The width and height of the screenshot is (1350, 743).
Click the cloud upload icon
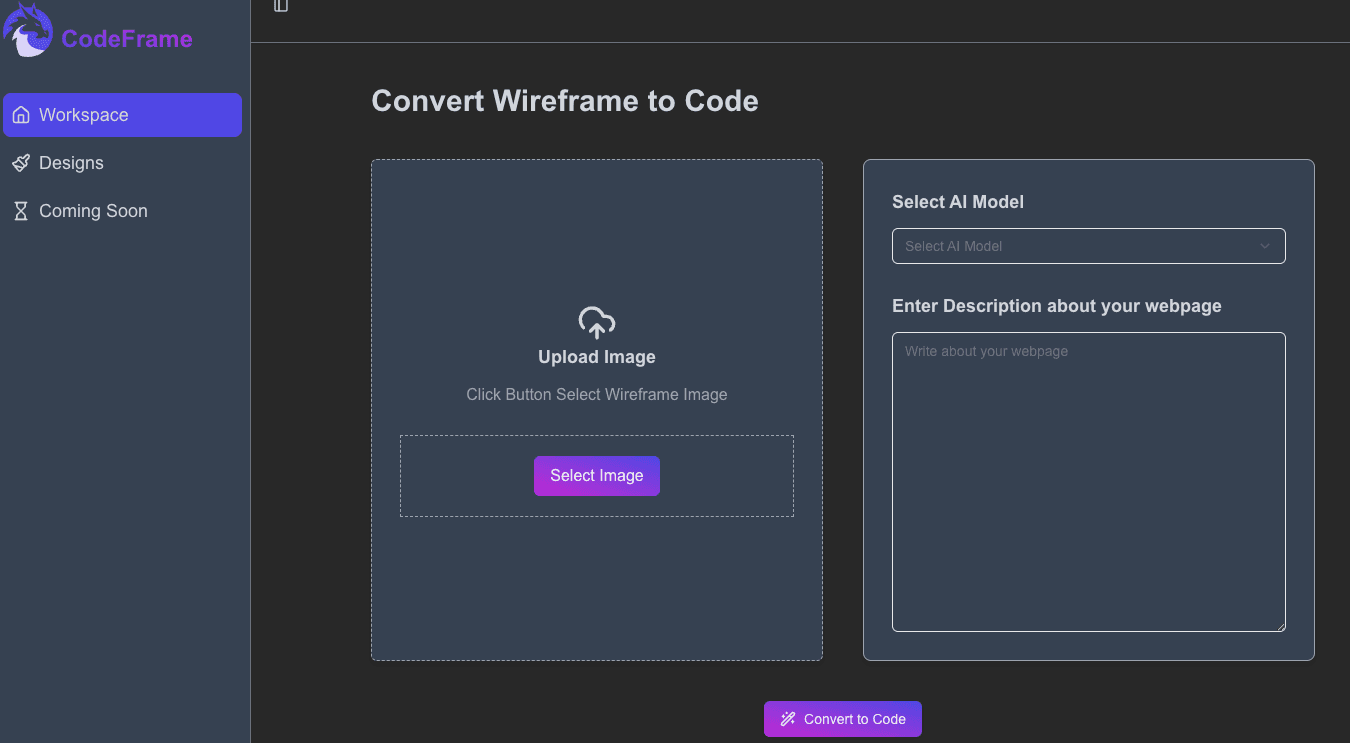point(596,323)
